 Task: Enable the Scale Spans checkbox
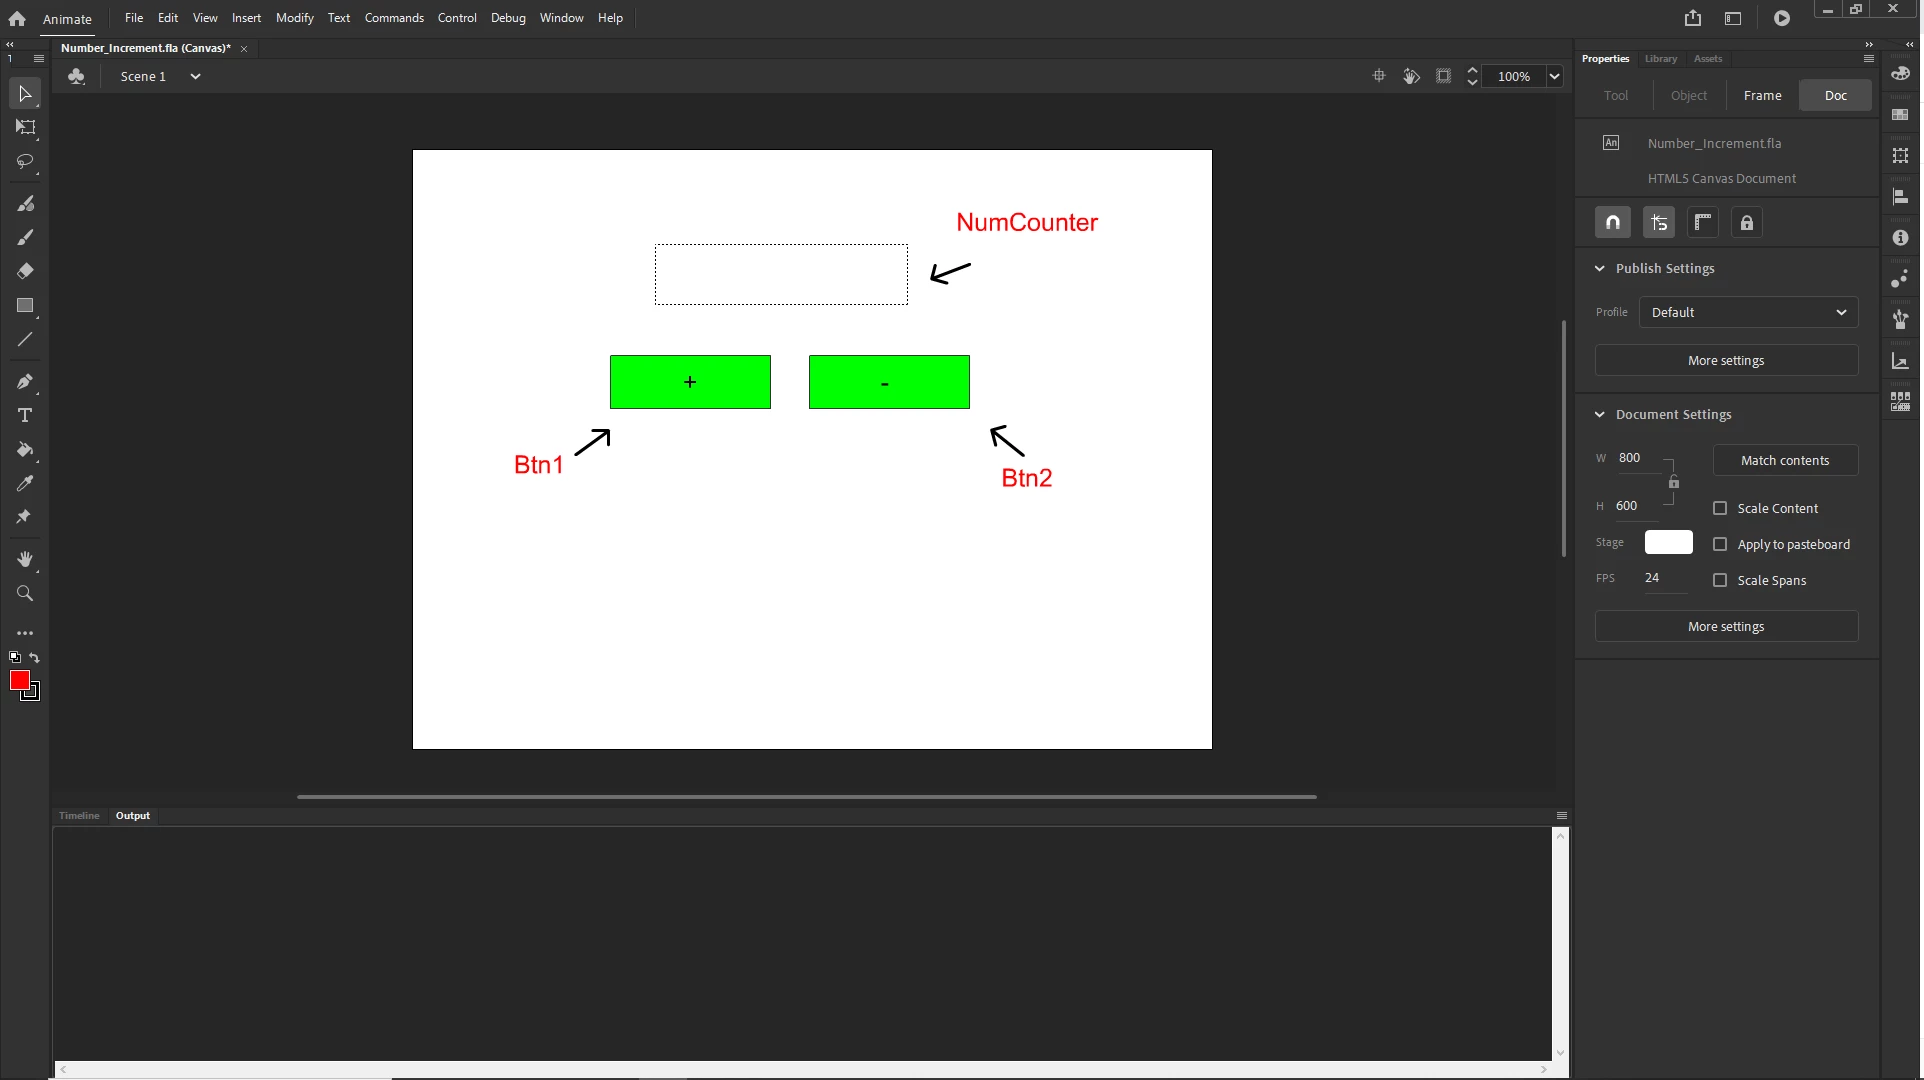(1720, 580)
